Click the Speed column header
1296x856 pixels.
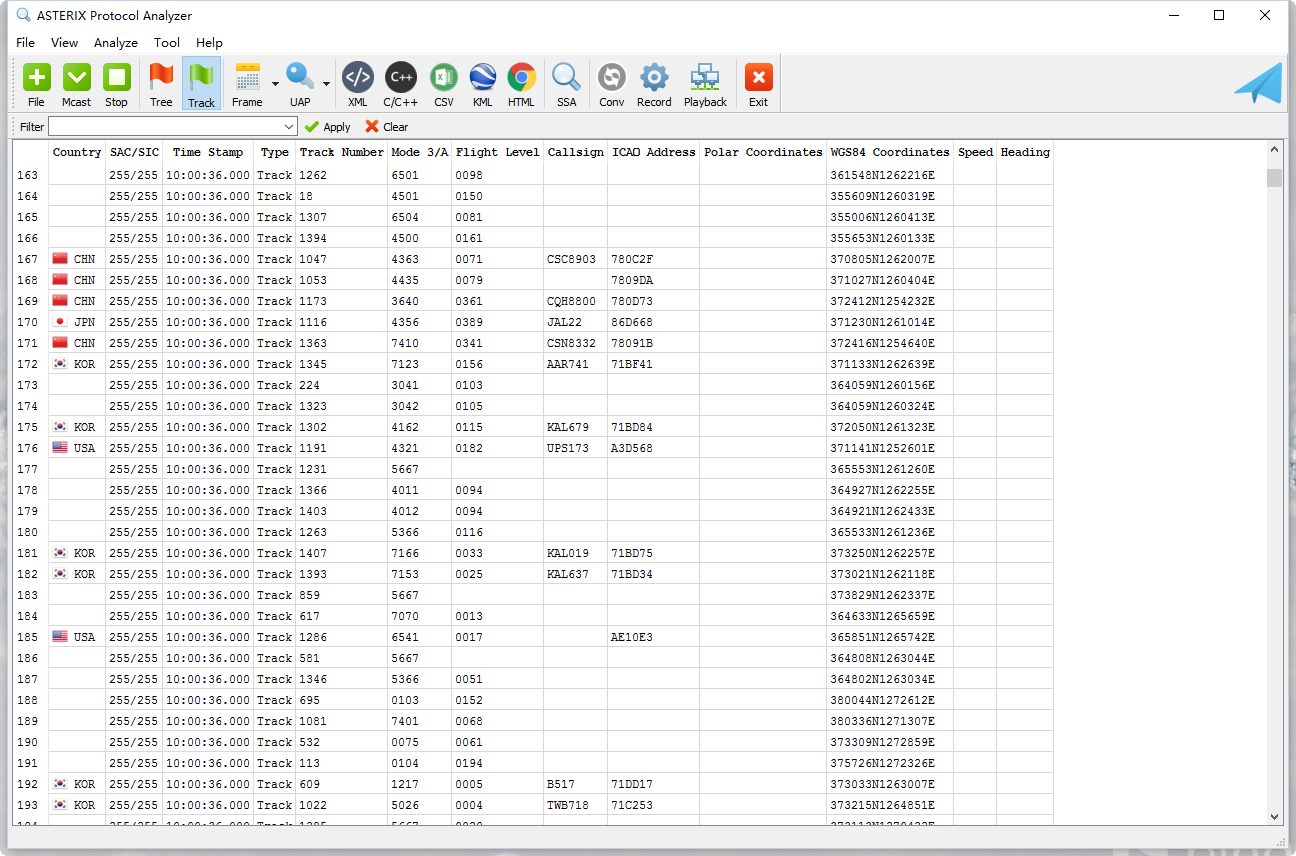coord(975,153)
